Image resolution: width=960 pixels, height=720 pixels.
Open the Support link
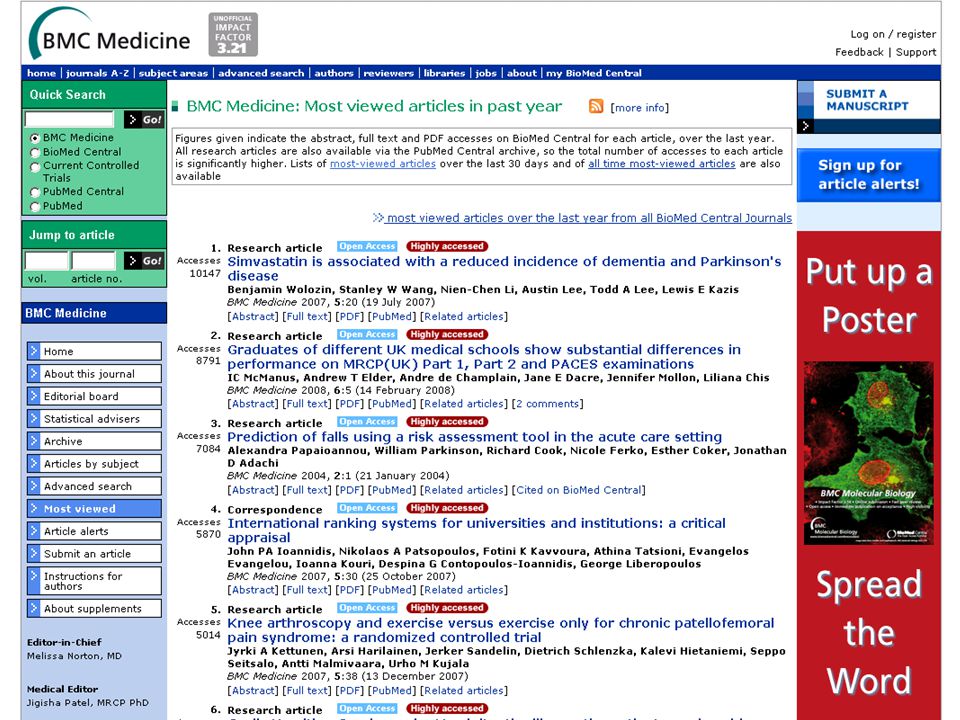pyautogui.click(x=916, y=52)
